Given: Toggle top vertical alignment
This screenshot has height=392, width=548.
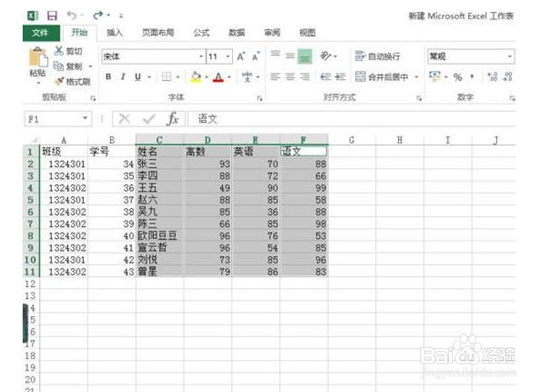Looking at the screenshot, I should tap(275, 55).
